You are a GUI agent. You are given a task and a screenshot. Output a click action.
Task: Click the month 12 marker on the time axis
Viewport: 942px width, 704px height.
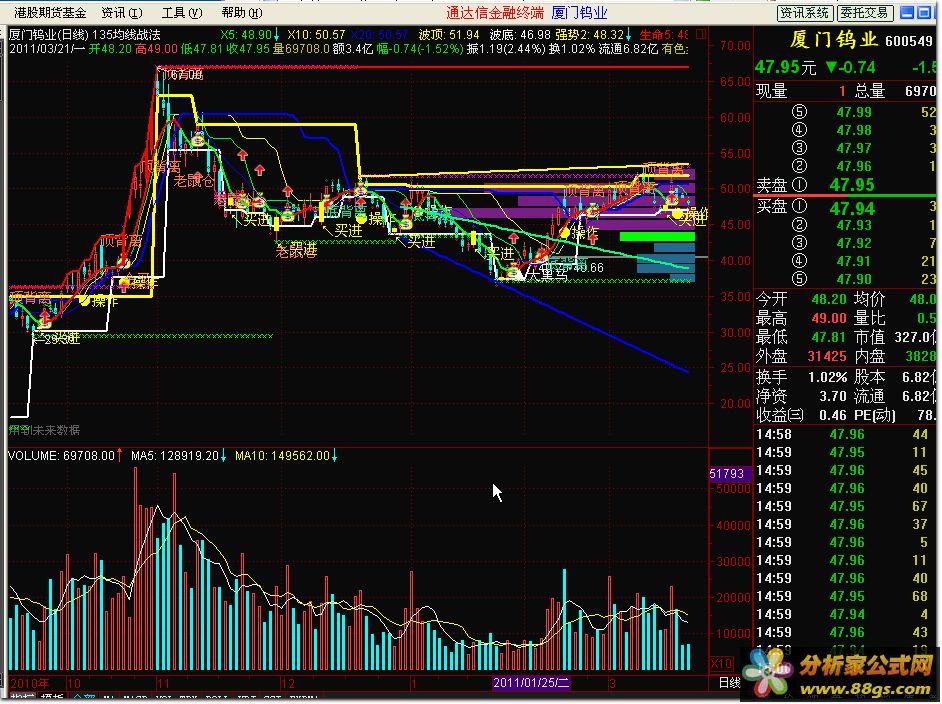point(288,684)
